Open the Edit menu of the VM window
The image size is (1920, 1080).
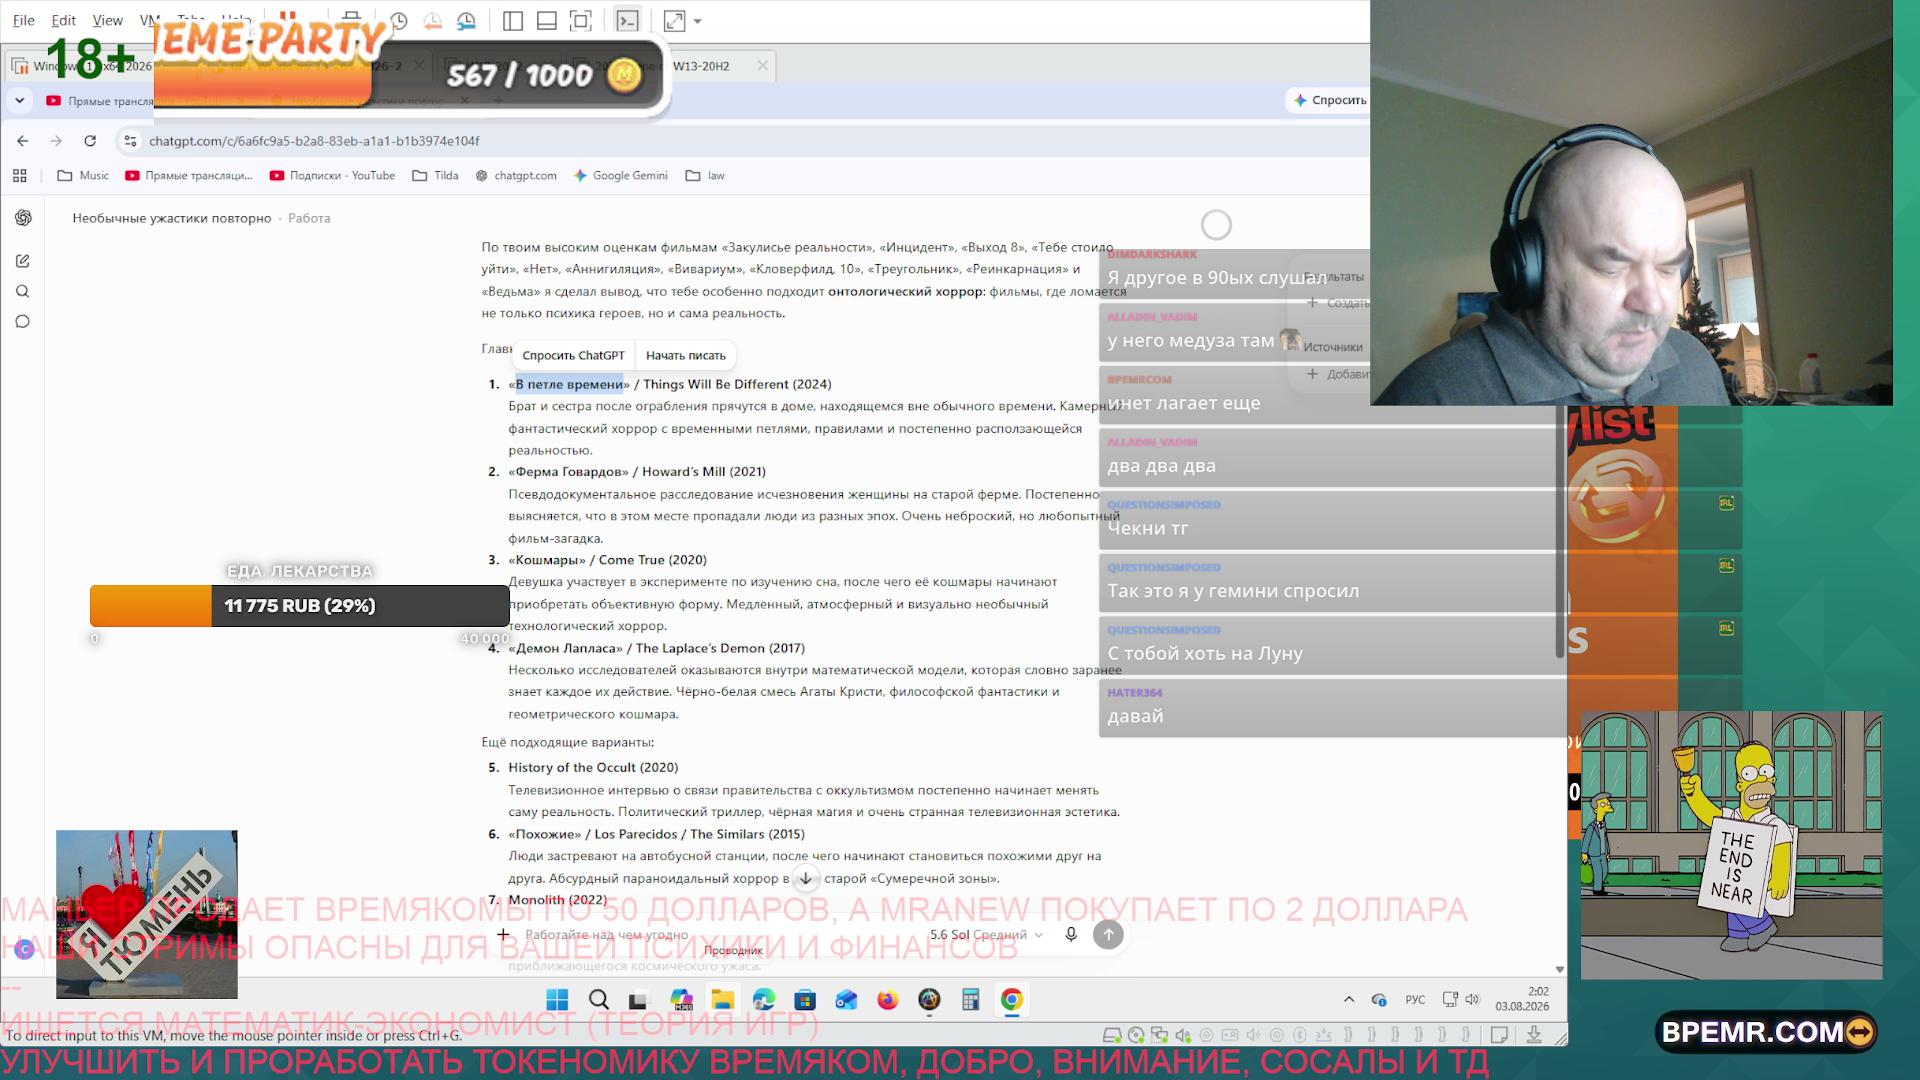coord(63,20)
